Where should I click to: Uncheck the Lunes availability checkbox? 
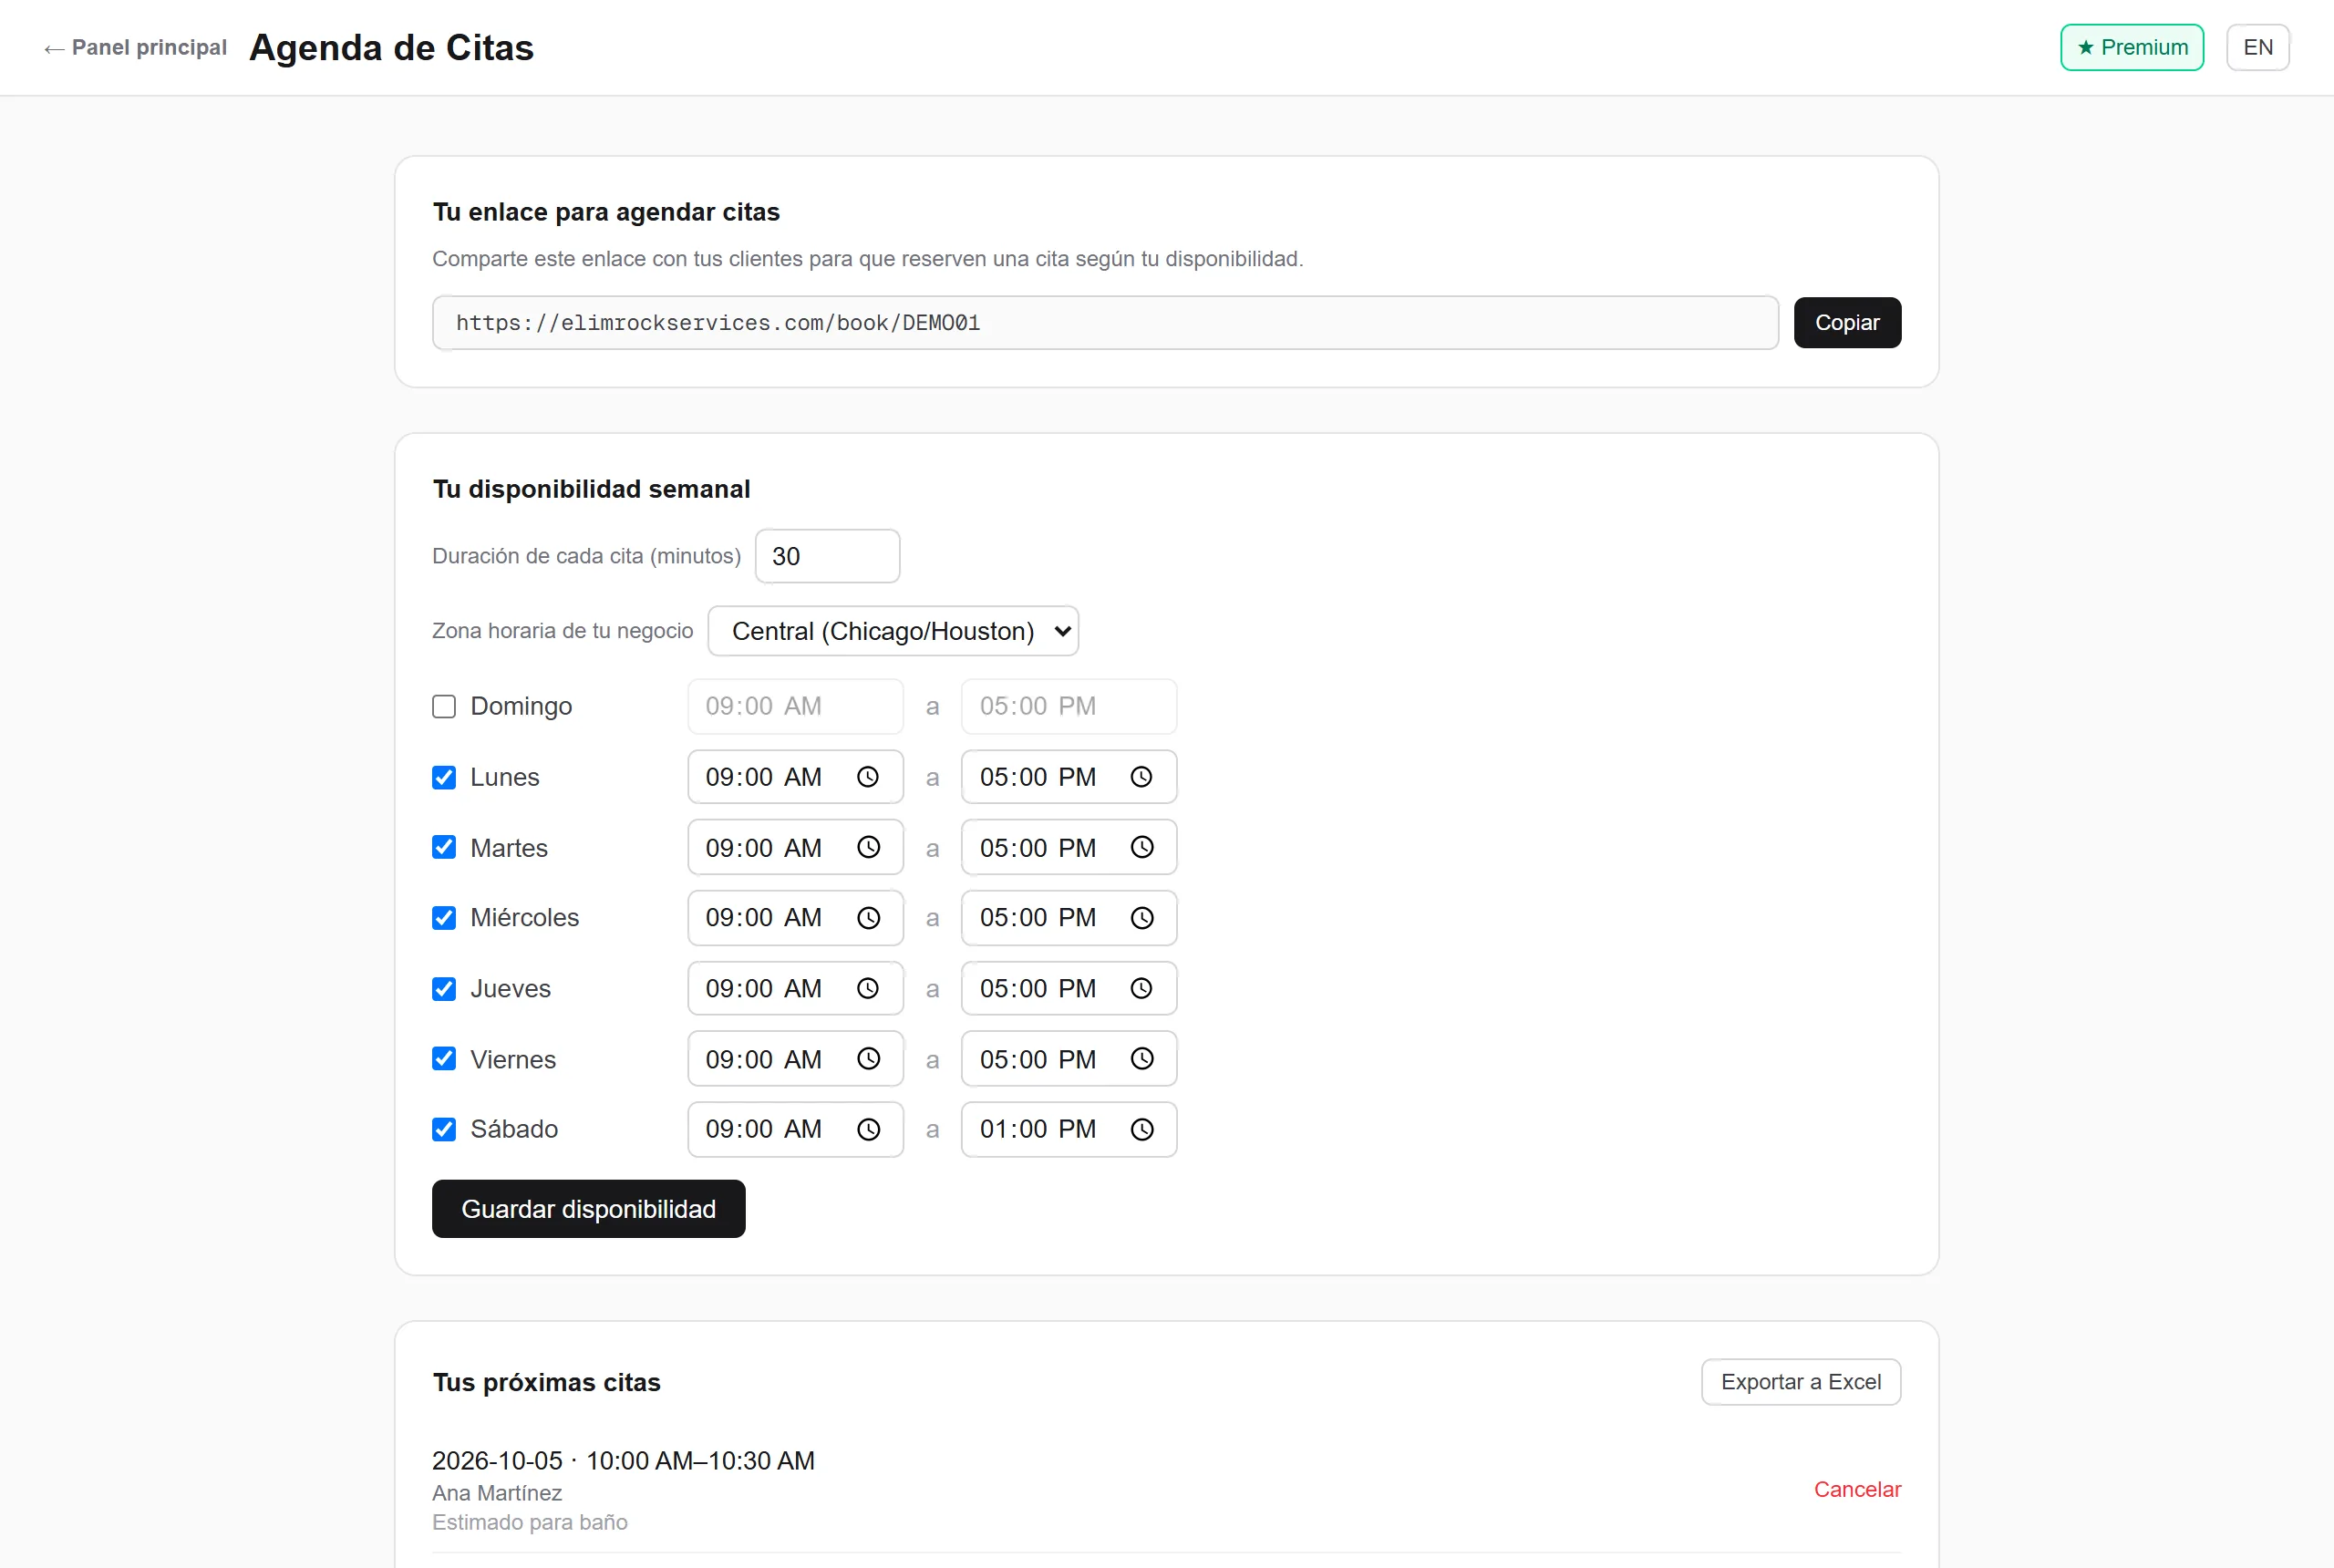444,777
